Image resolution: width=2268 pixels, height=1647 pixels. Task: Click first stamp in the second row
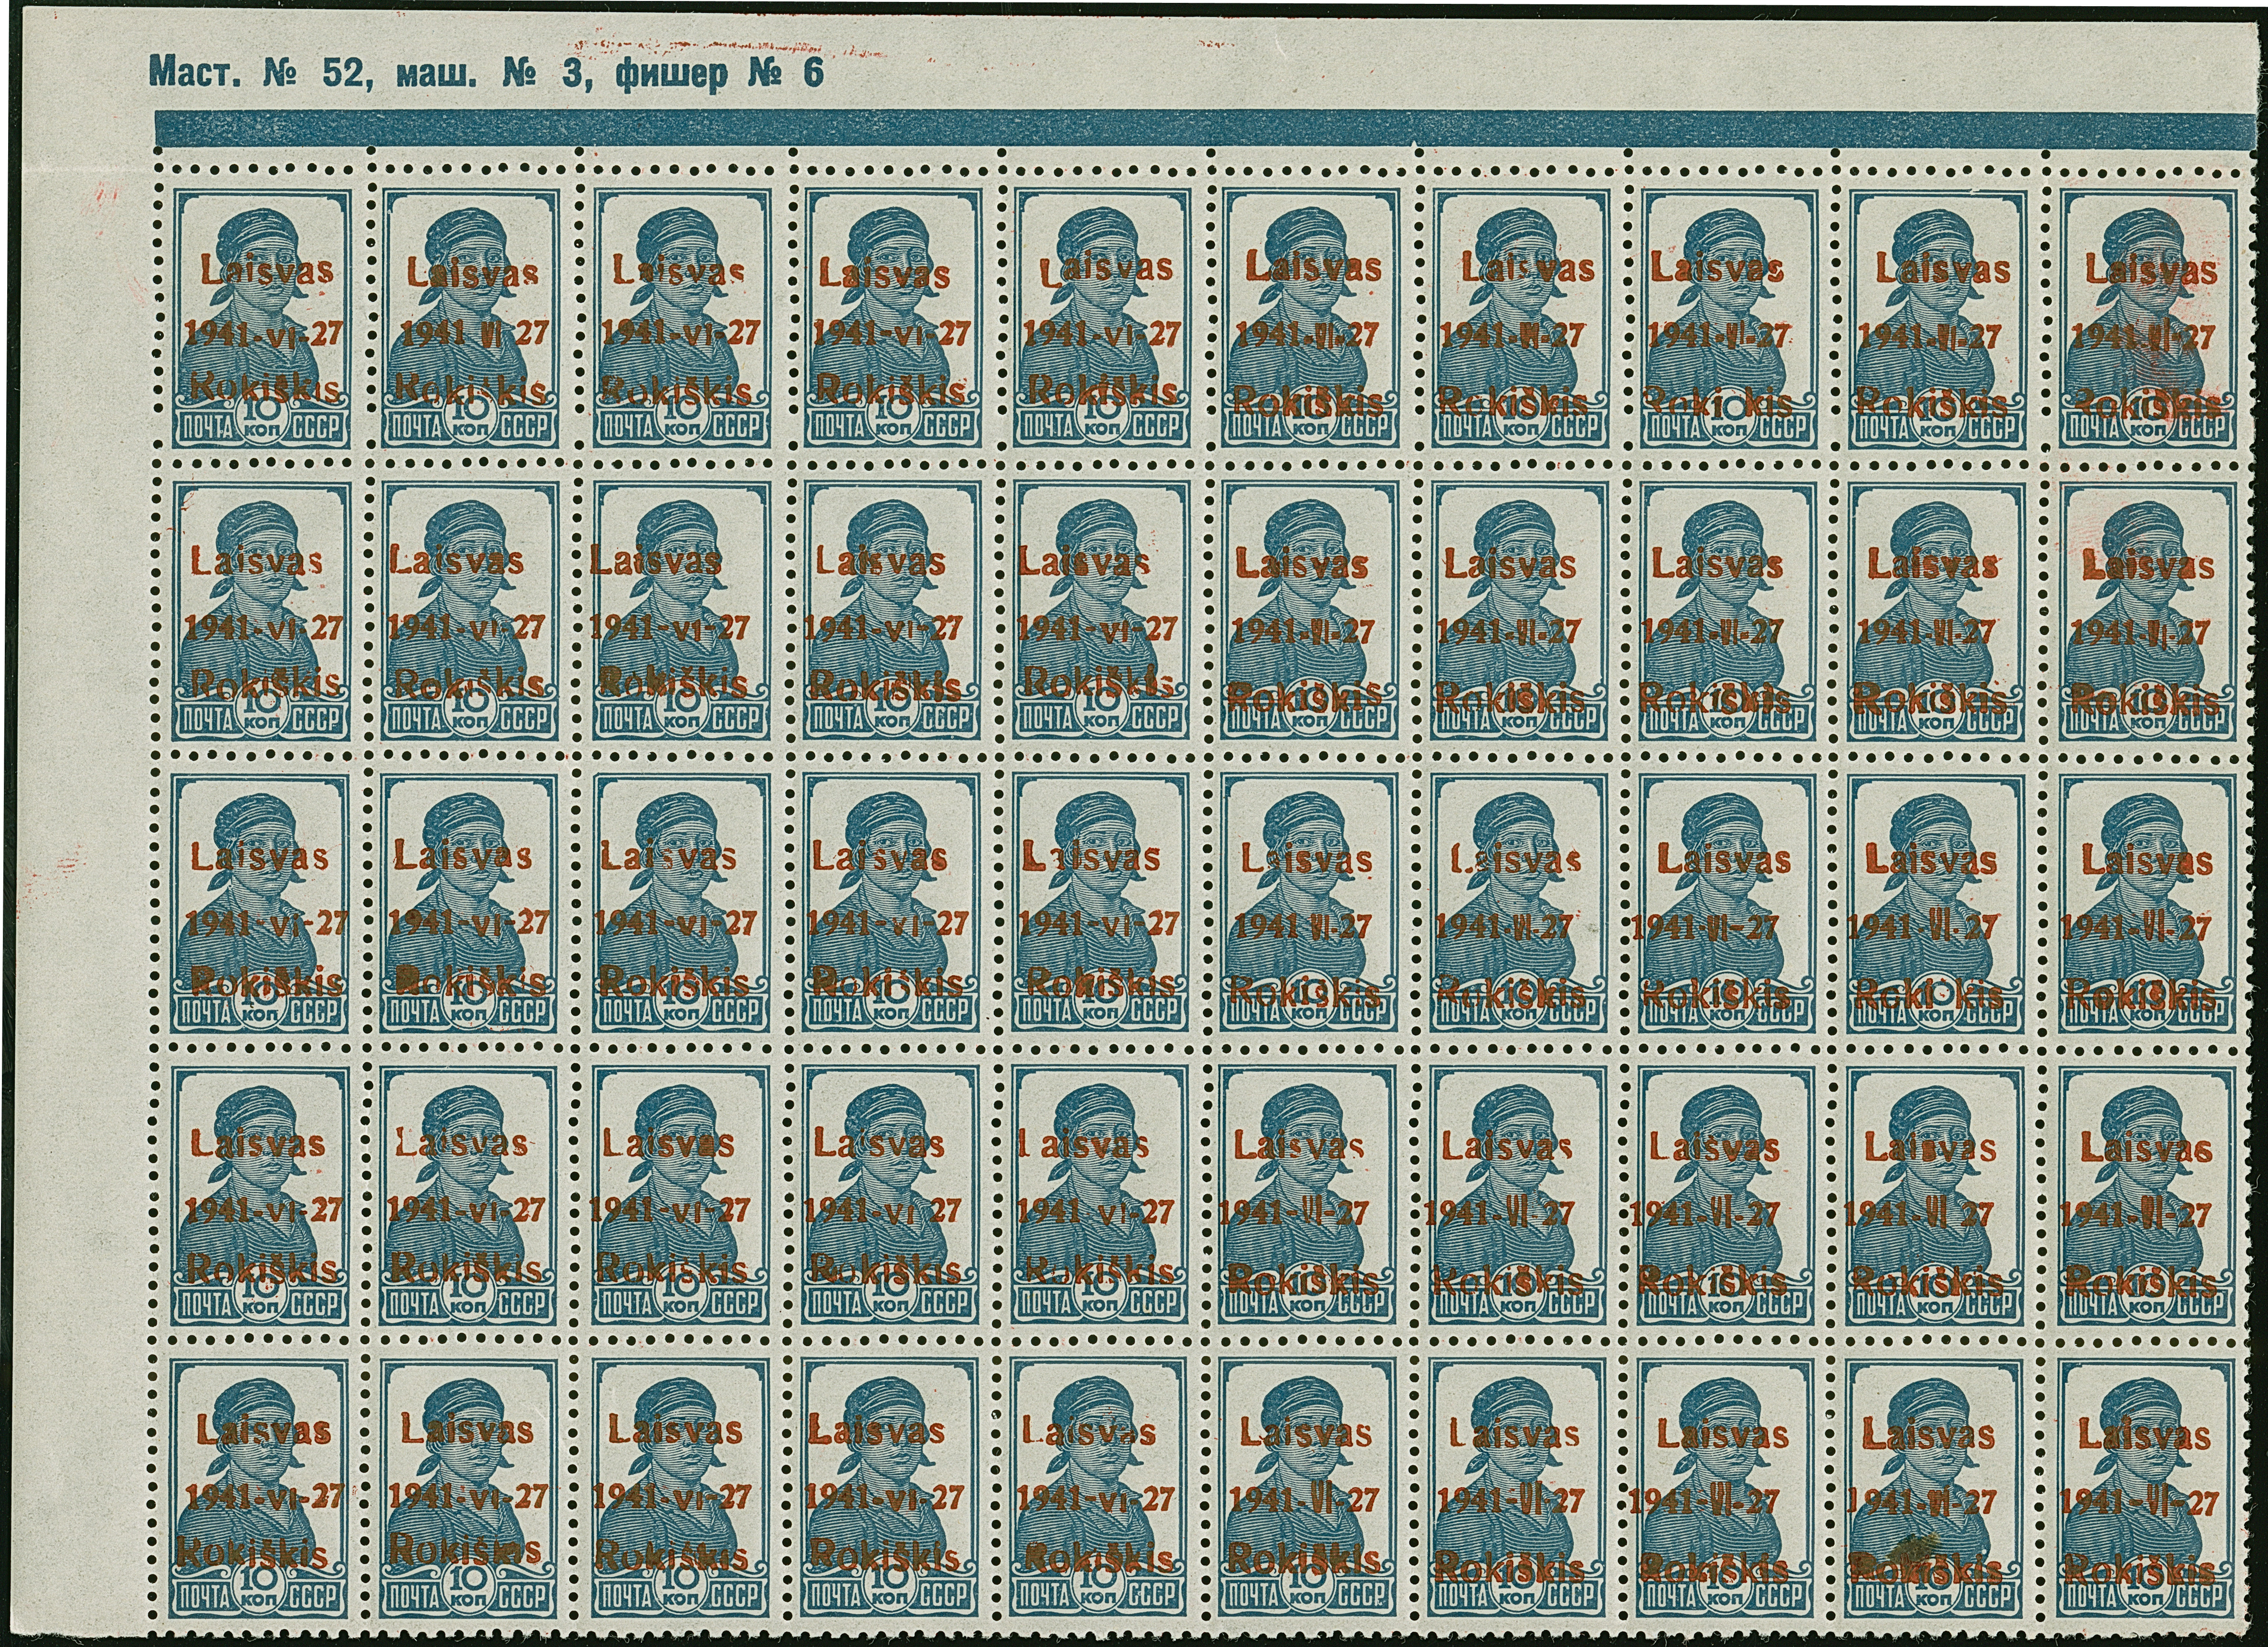coord(263,612)
